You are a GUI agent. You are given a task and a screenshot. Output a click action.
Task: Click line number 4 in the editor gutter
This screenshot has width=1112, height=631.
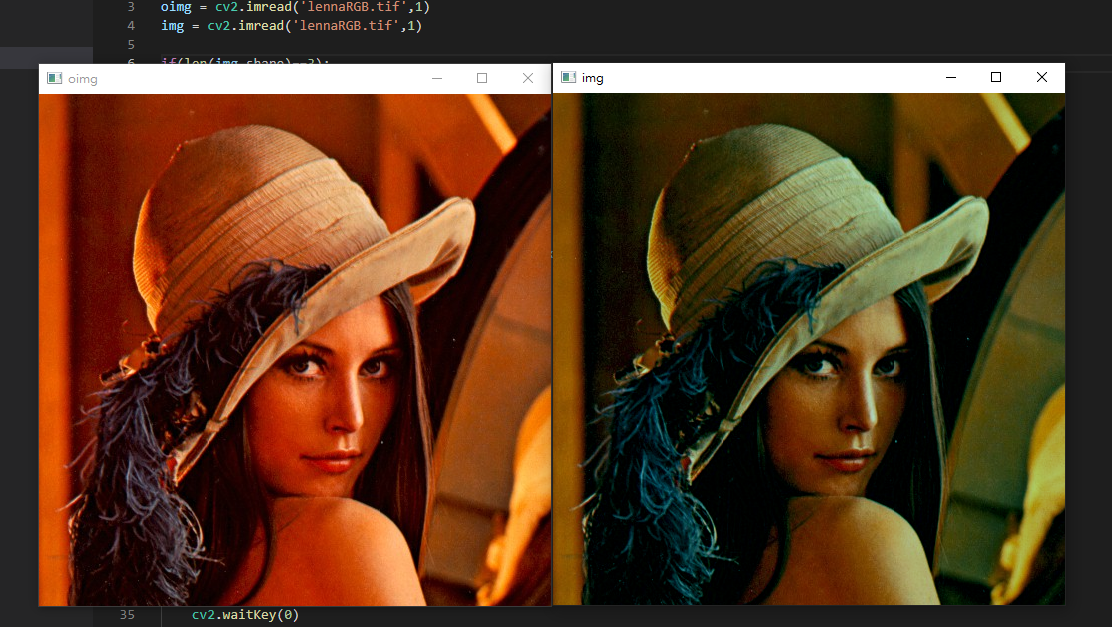coord(130,26)
